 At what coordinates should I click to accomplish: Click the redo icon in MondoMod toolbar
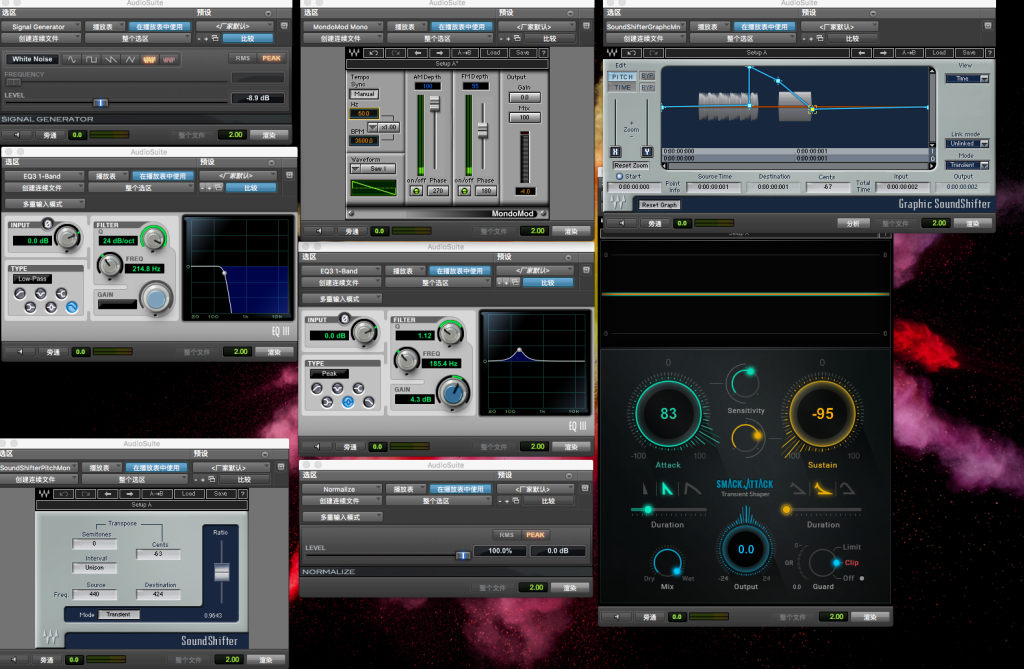click(x=395, y=53)
